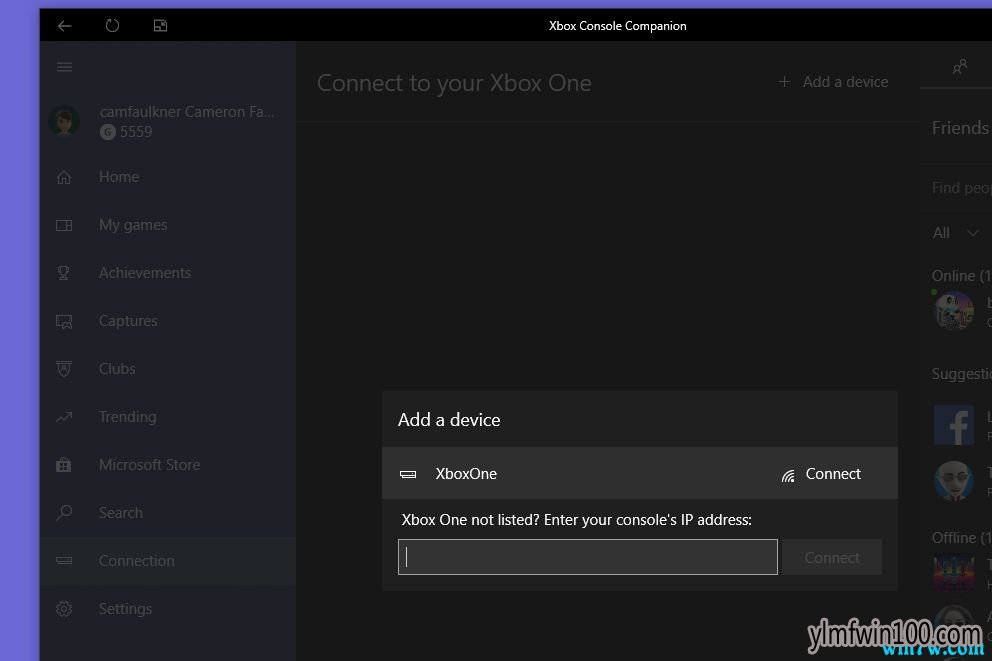Open the online friend's avatar
Screen dimensions: 992x661
[x=953, y=311]
